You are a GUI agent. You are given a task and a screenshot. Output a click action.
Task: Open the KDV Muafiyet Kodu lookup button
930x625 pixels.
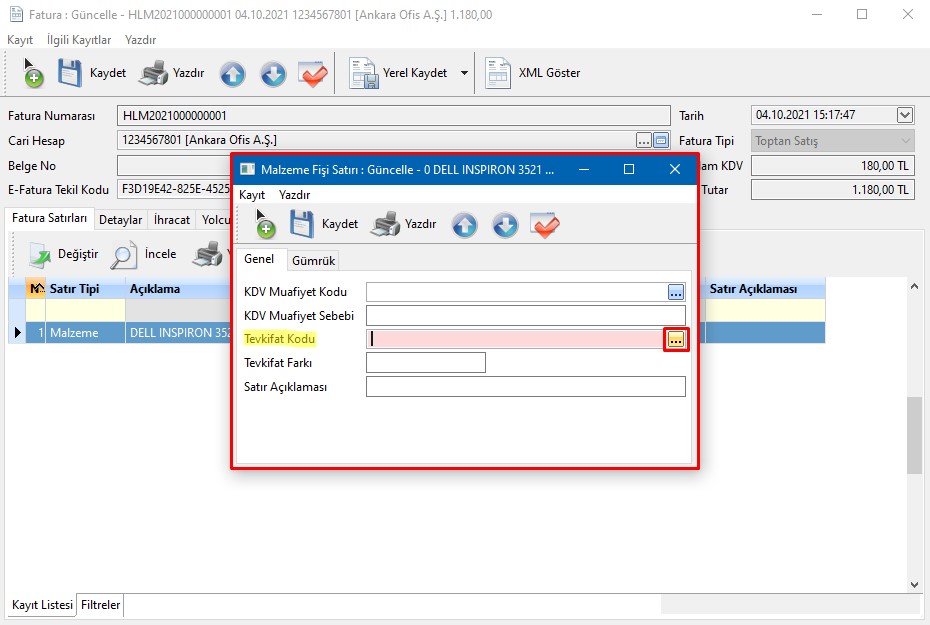click(x=676, y=292)
